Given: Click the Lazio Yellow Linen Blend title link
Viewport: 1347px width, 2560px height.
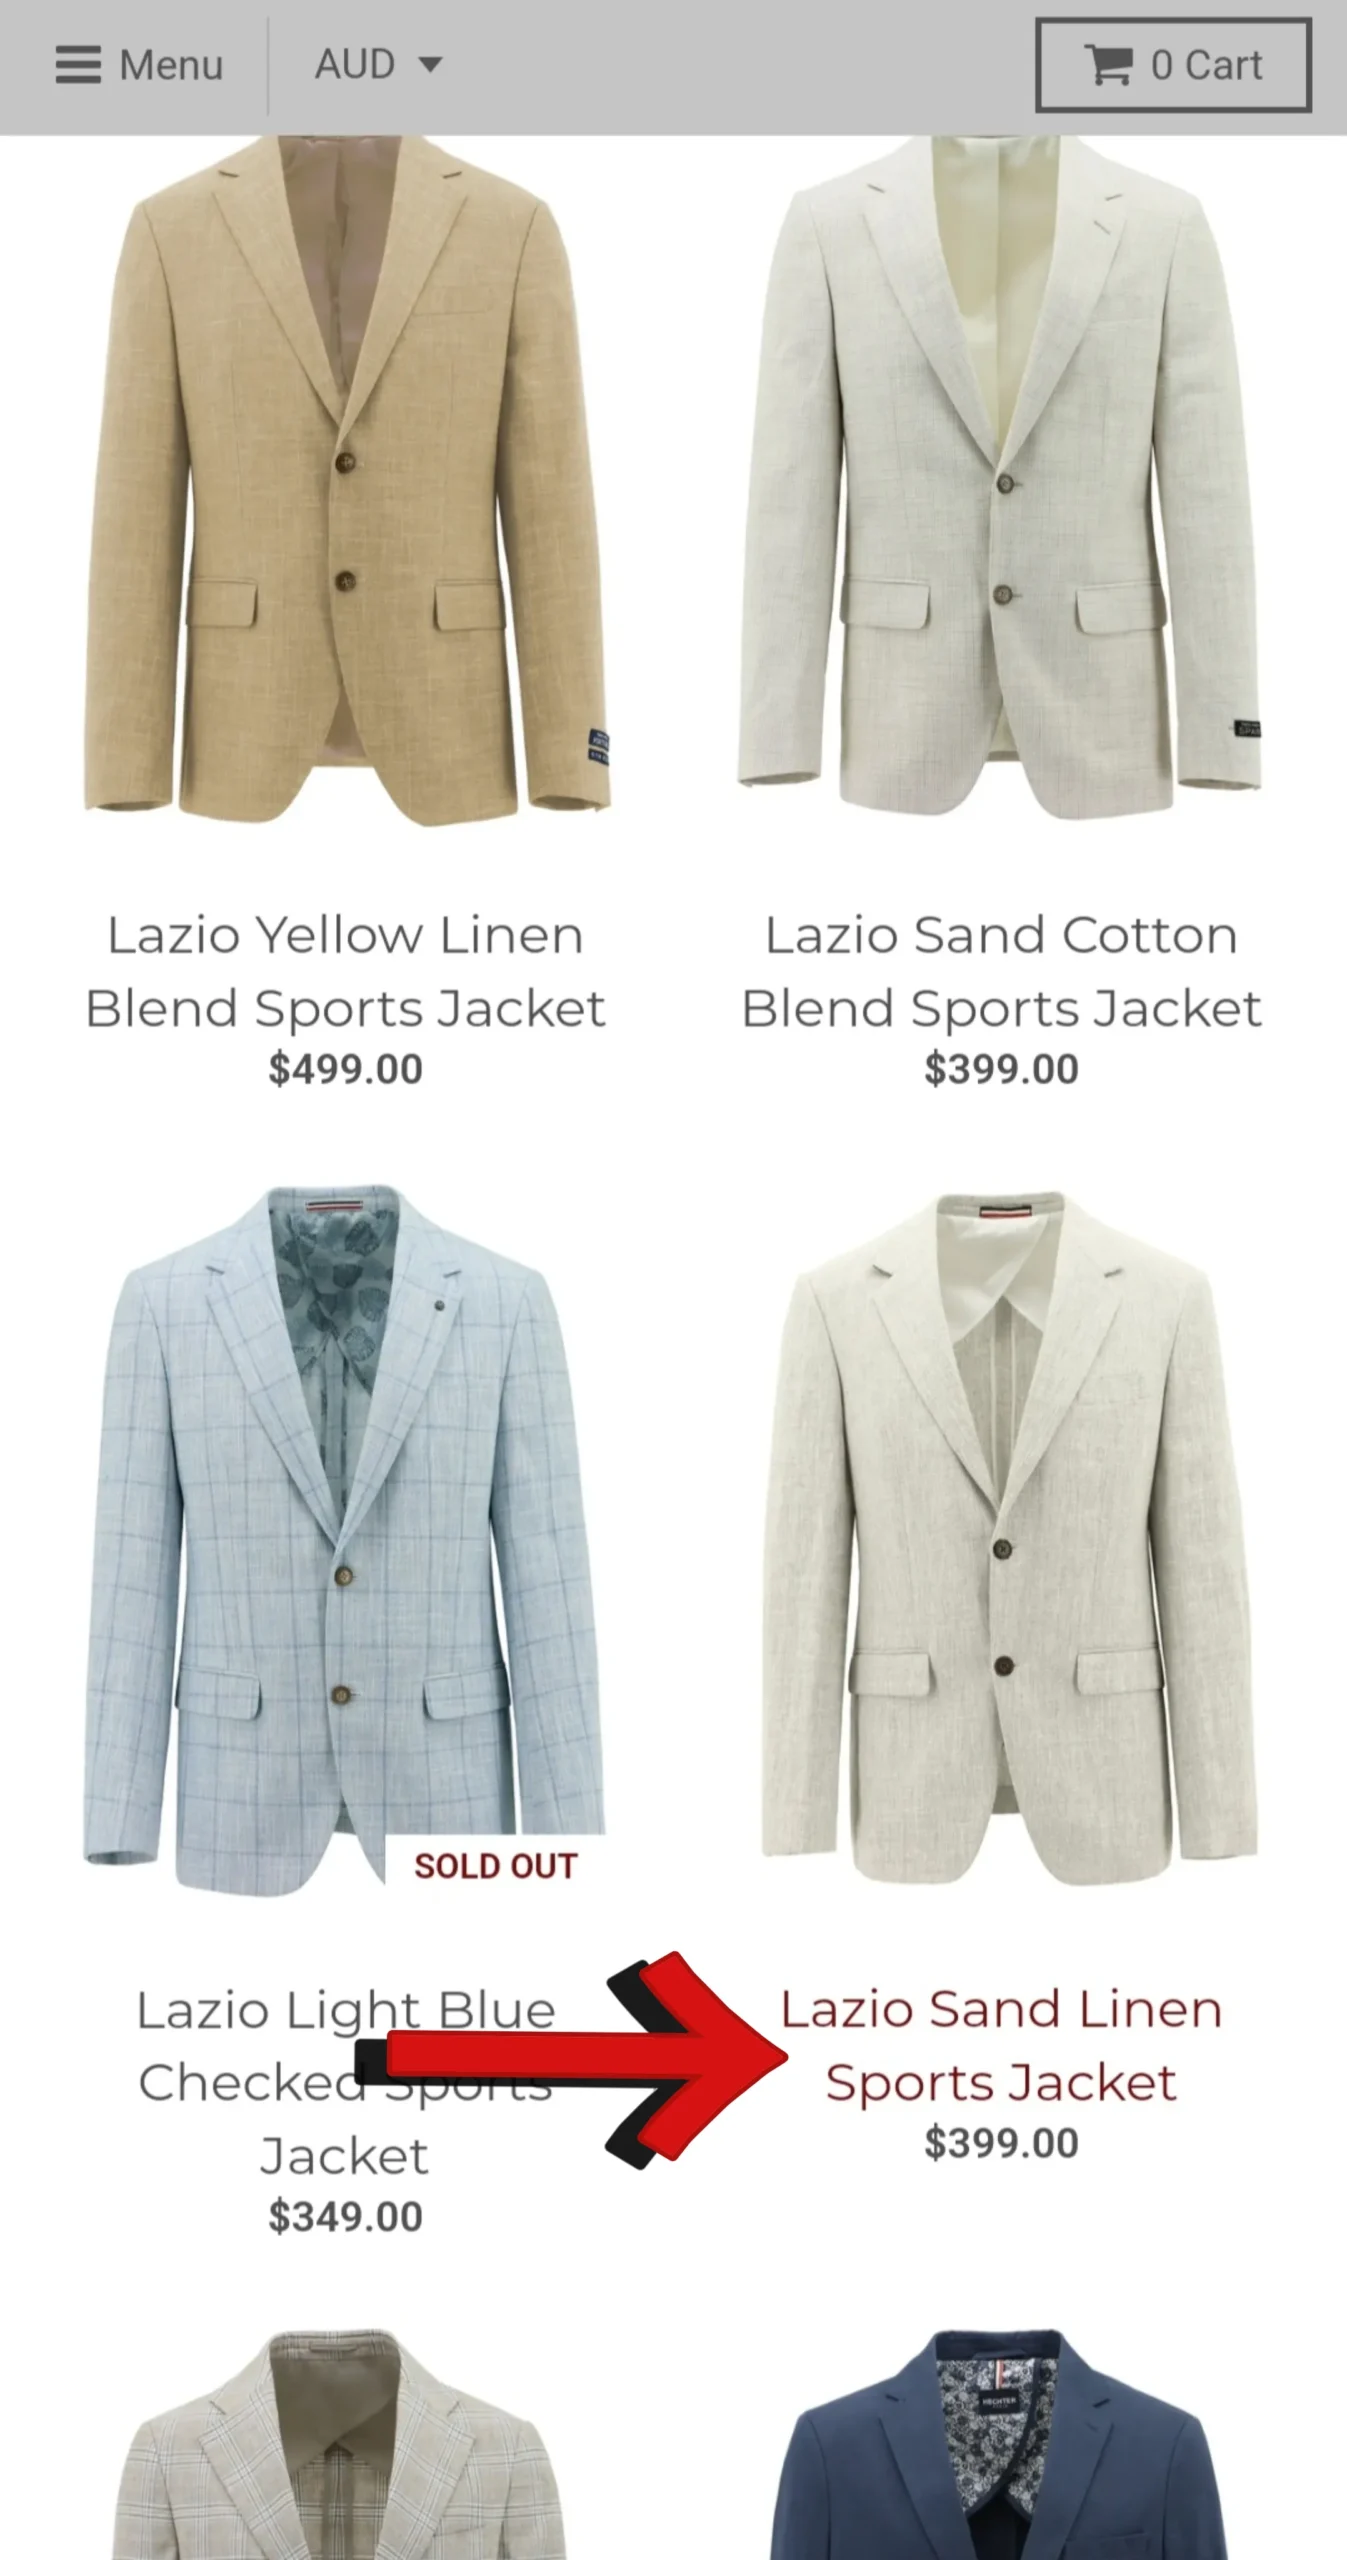Looking at the screenshot, I should pyautogui.click(x=346, y=971).
